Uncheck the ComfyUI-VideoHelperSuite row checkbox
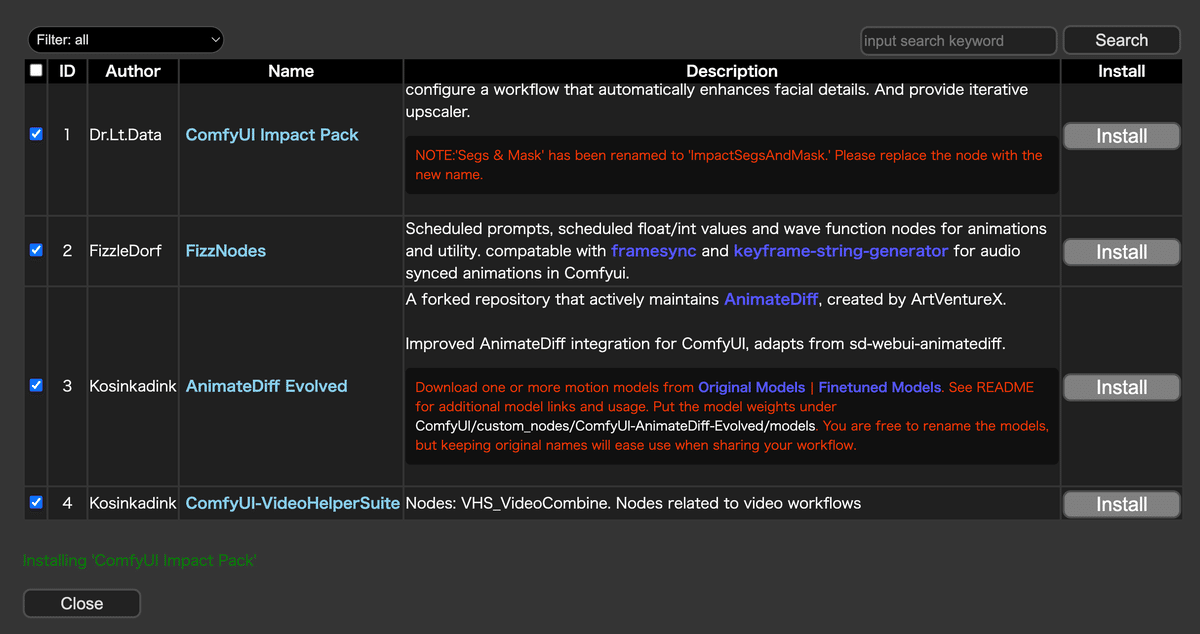The height and width of the screenshot is (634, 1200). click(x=36, y=503)
